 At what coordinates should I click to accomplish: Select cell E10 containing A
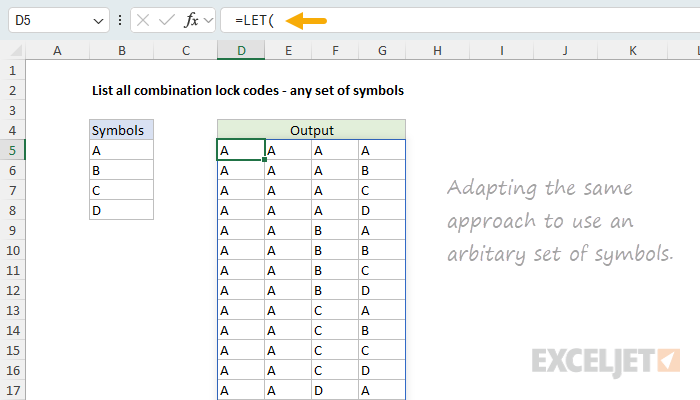(x=288, y=250)
